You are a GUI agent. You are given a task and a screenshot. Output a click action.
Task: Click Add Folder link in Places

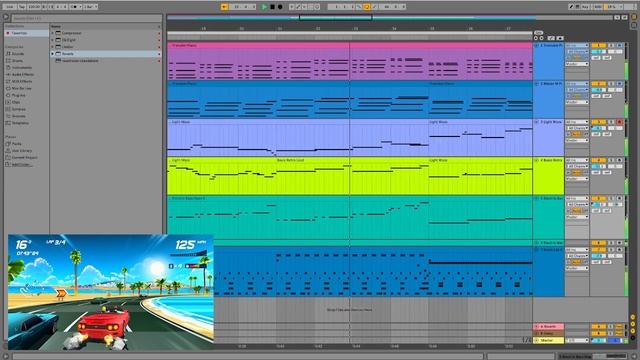point(22,164)
